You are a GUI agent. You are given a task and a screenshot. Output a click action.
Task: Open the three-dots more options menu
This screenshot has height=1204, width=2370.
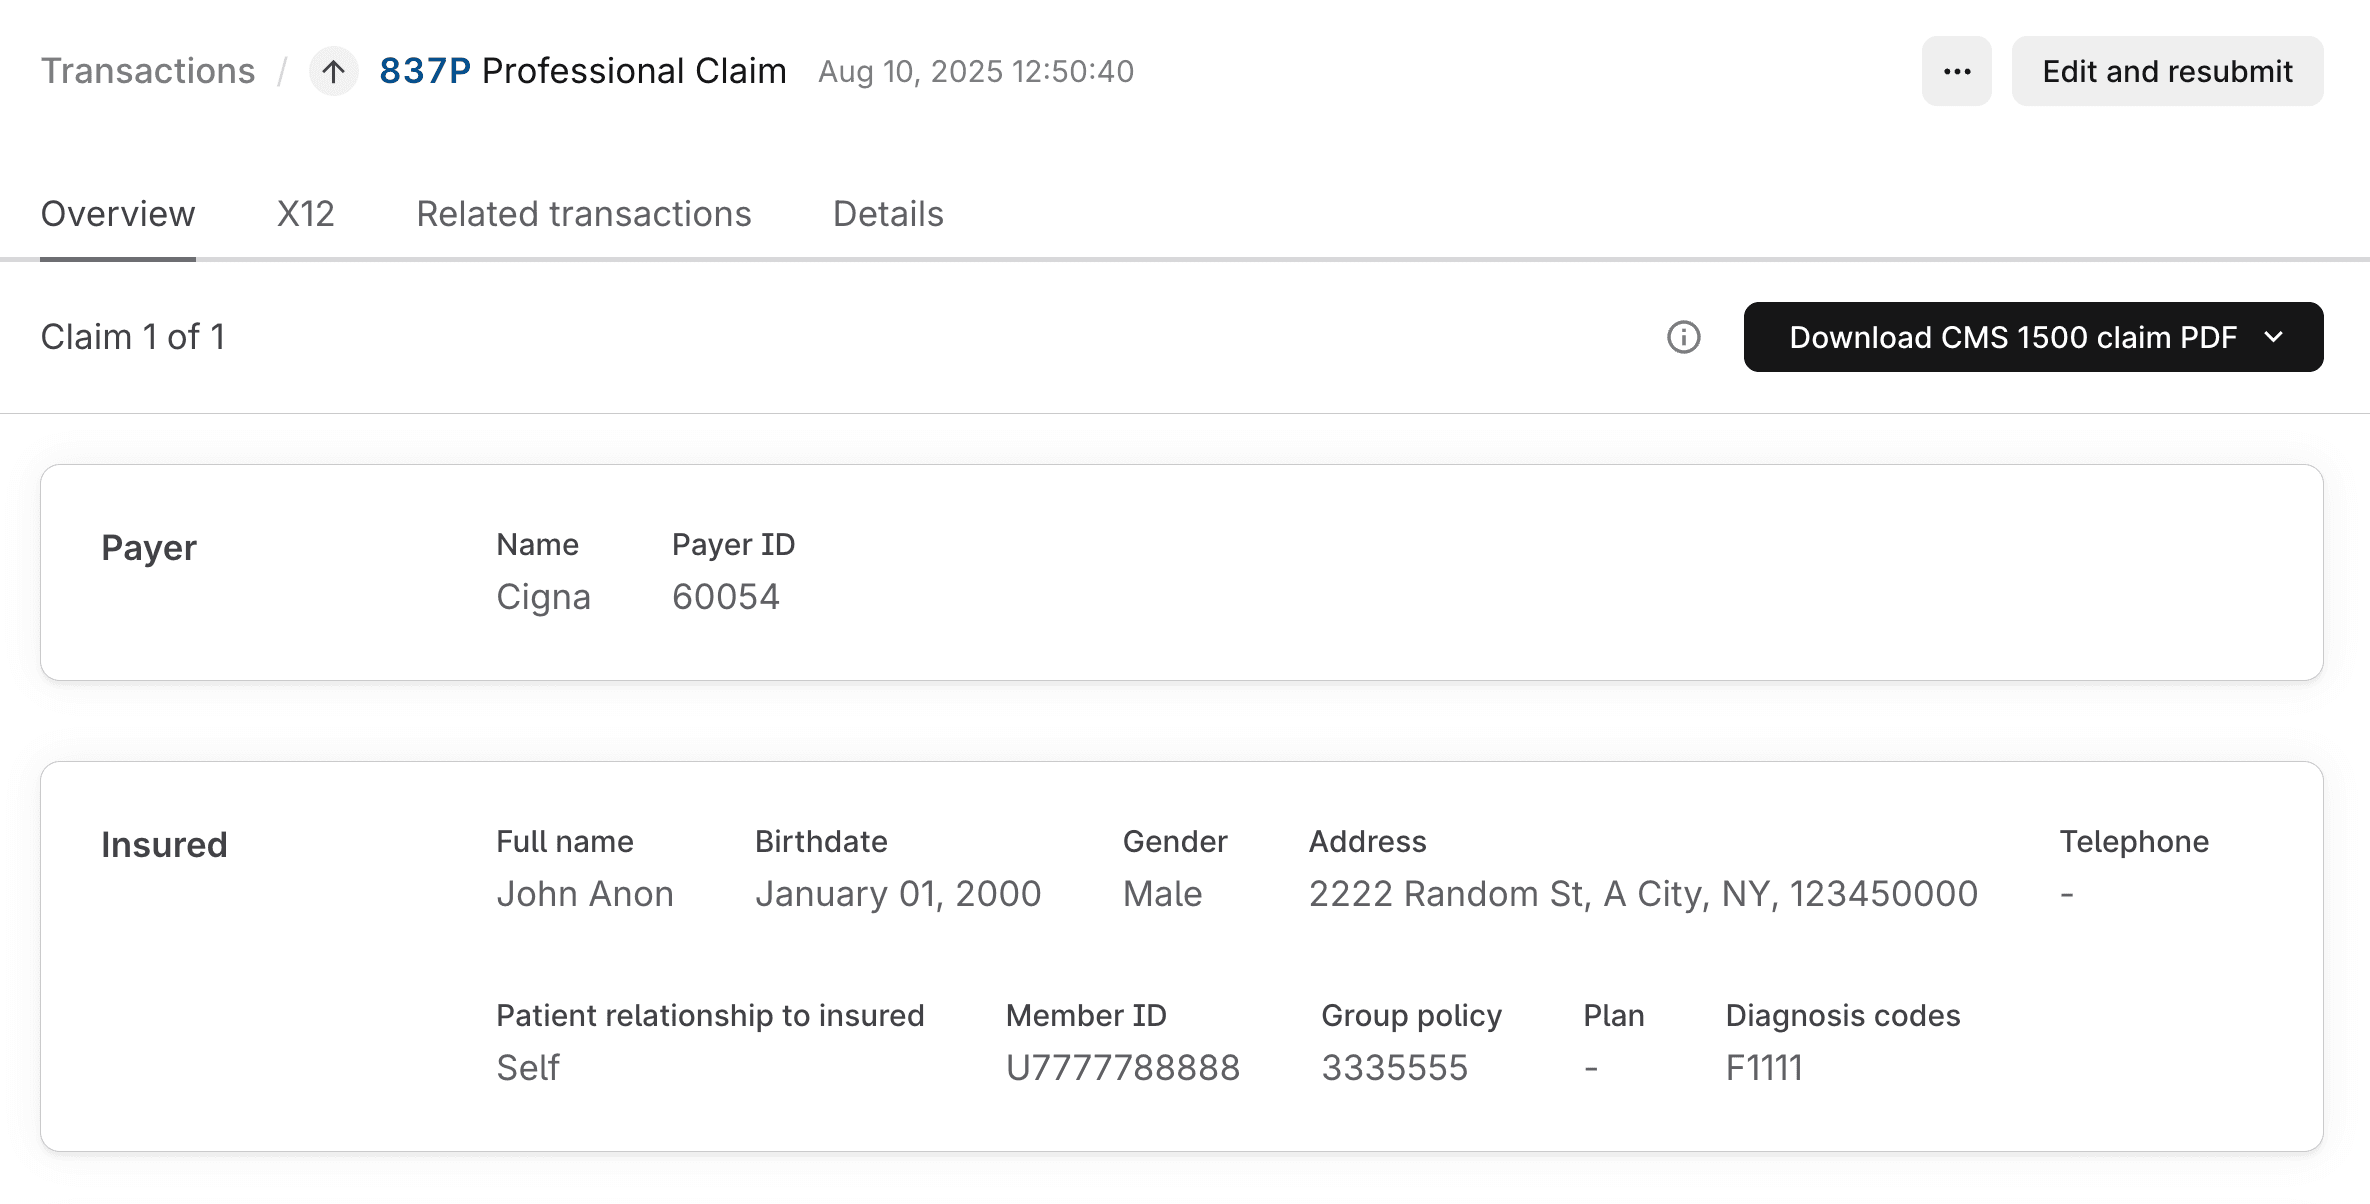[x=1956, y=72]
